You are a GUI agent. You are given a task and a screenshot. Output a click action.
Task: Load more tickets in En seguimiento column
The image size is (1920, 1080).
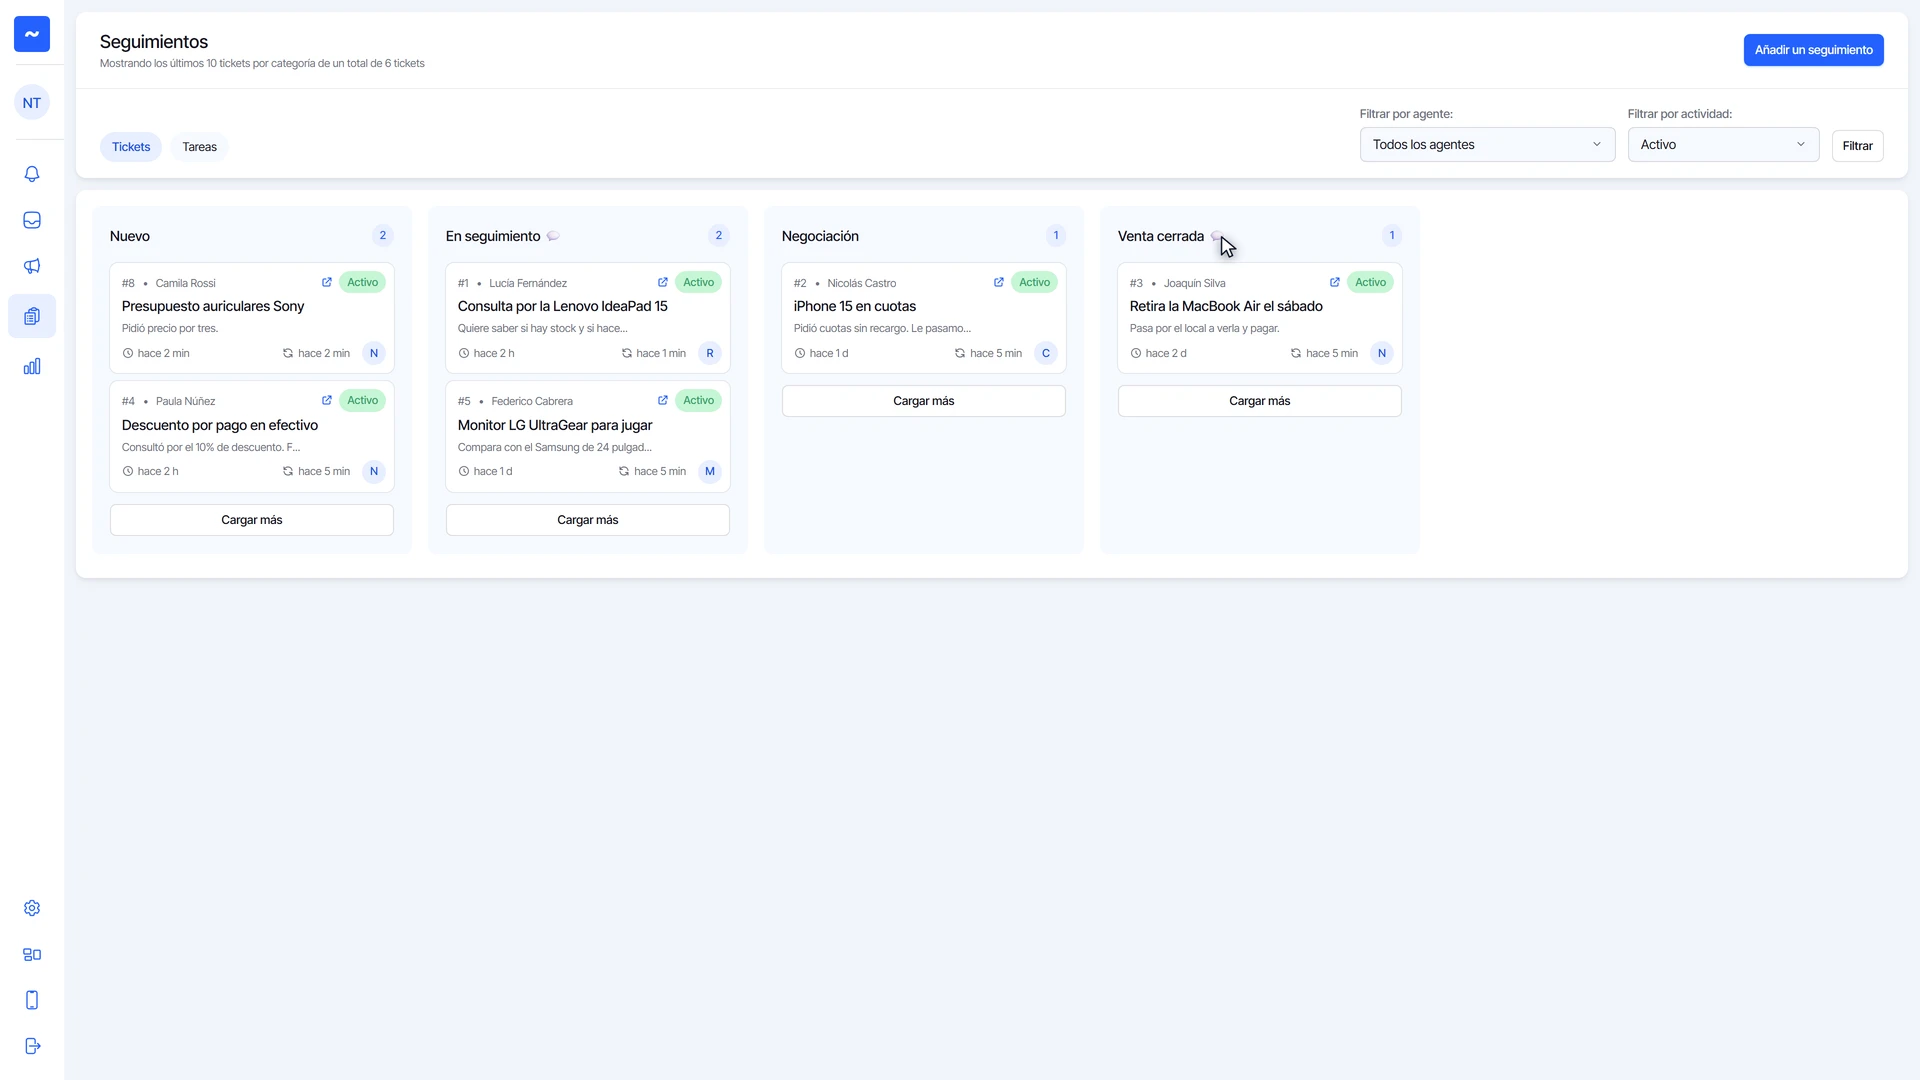(x=588, y=520)
